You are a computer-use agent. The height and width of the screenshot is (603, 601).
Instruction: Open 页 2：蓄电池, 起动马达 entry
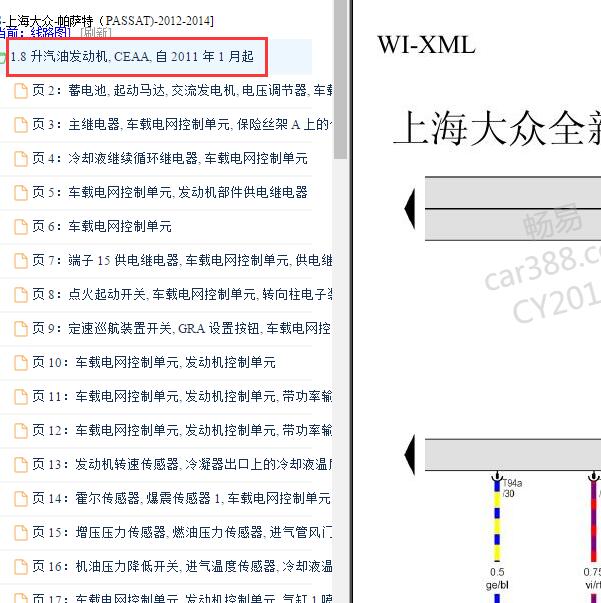182,91
